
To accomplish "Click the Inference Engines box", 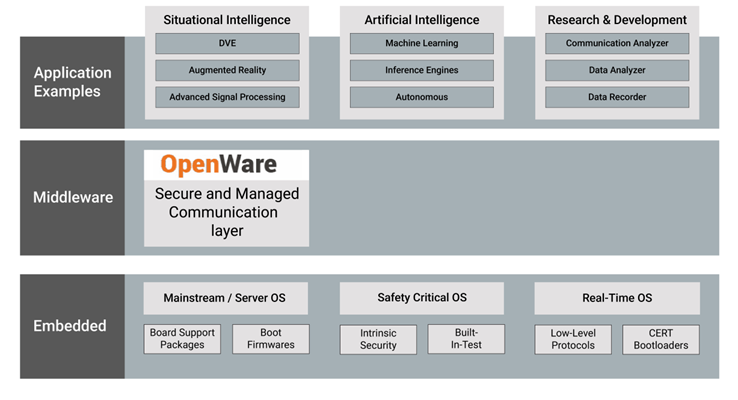I will point(421,71).
